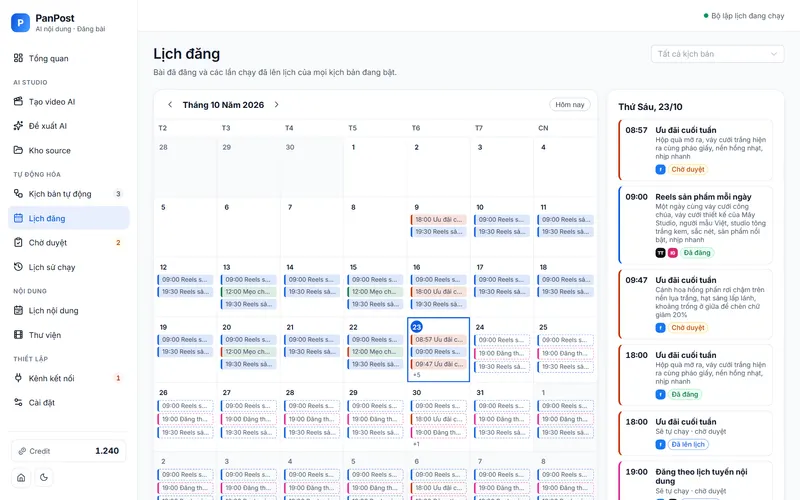Expand +1 more events on day 30
Screen dimensions: 800x500
coord(416,444)
